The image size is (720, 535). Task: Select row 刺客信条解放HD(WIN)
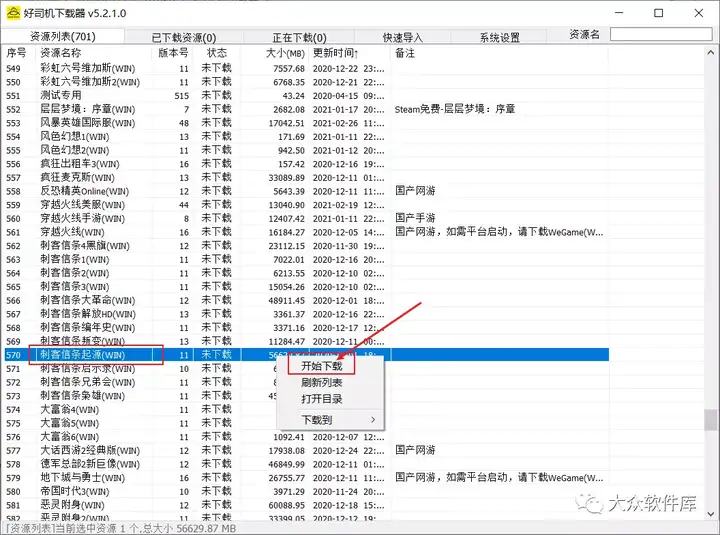pos(307,314)
